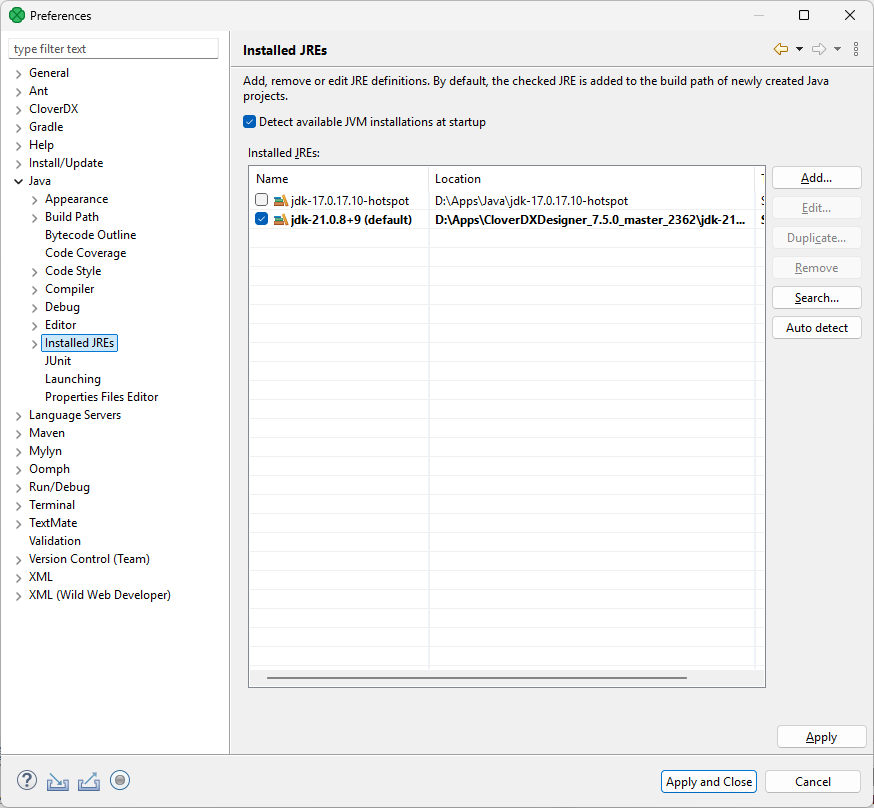Select the Oomph tree item

coord(49,469)
